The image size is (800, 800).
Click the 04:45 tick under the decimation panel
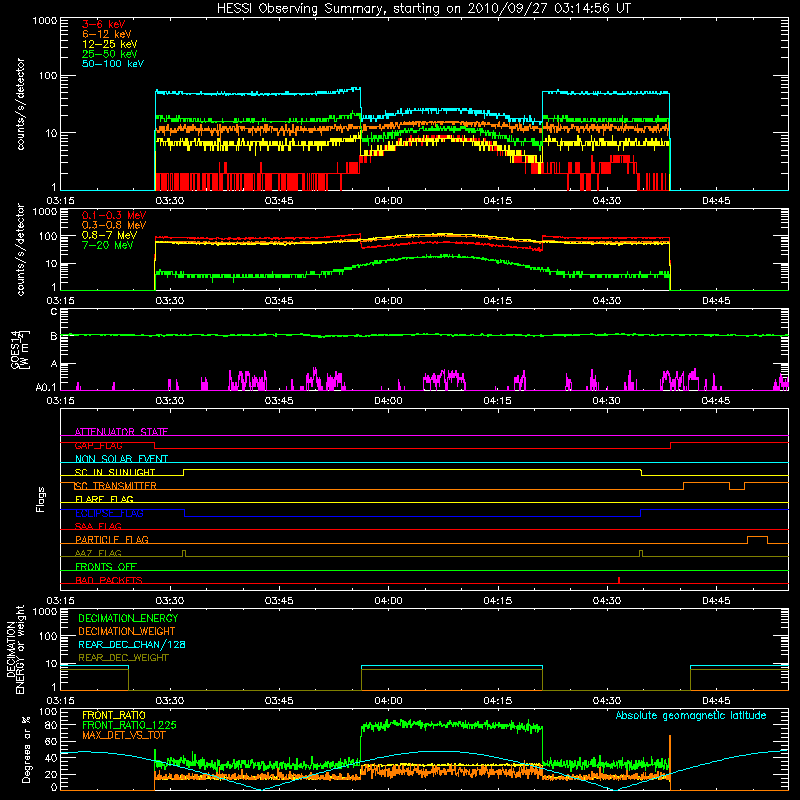pyautogui.click(x=716, y=701)
